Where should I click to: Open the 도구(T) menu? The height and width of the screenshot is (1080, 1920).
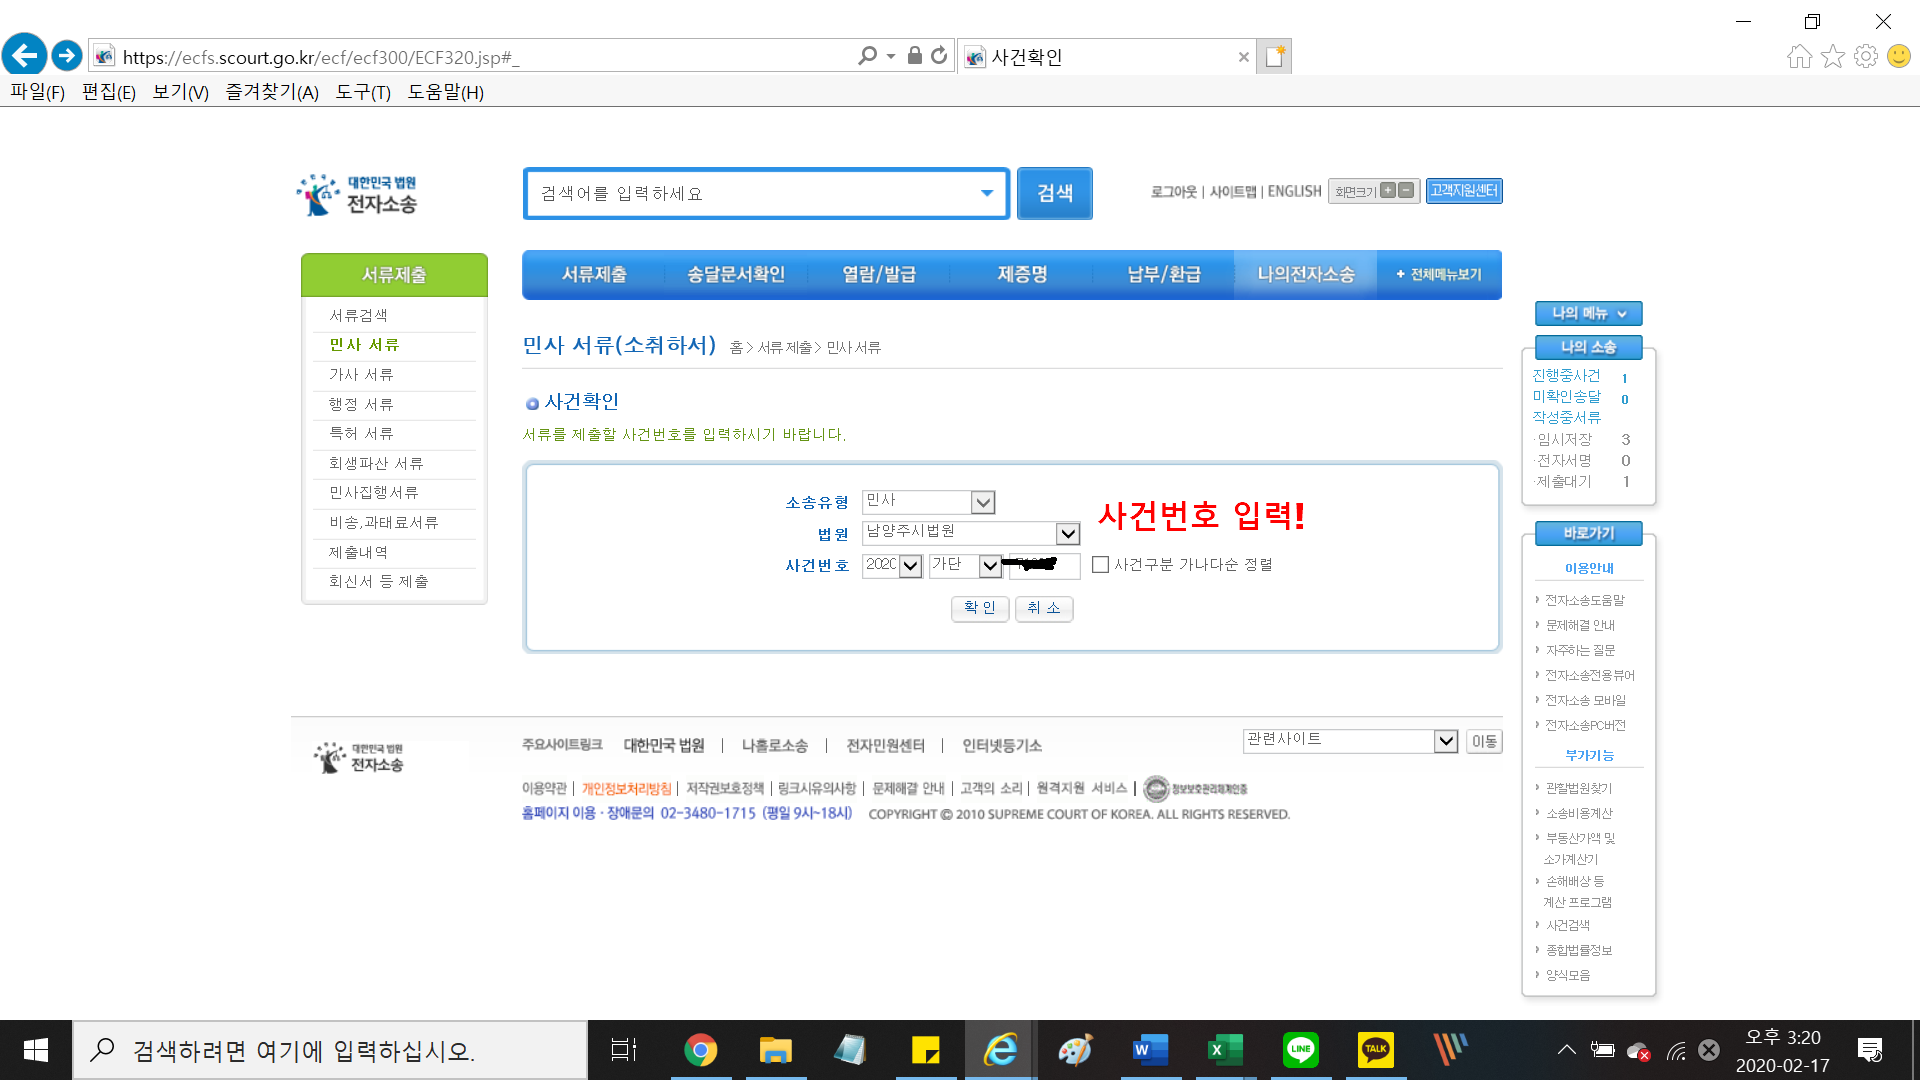click(x=362, y=92)
